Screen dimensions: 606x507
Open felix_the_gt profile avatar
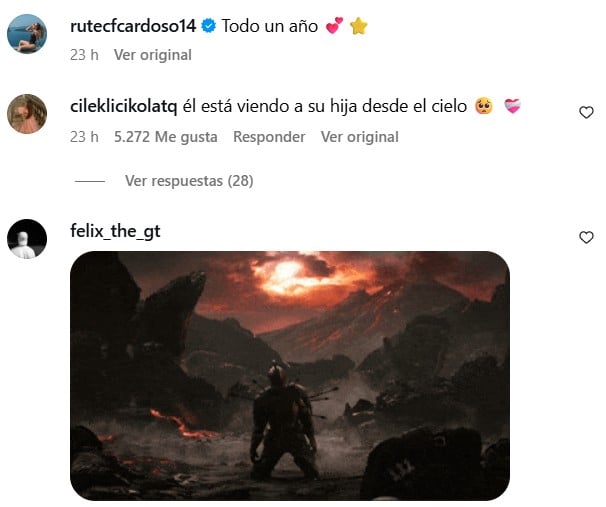27,239
